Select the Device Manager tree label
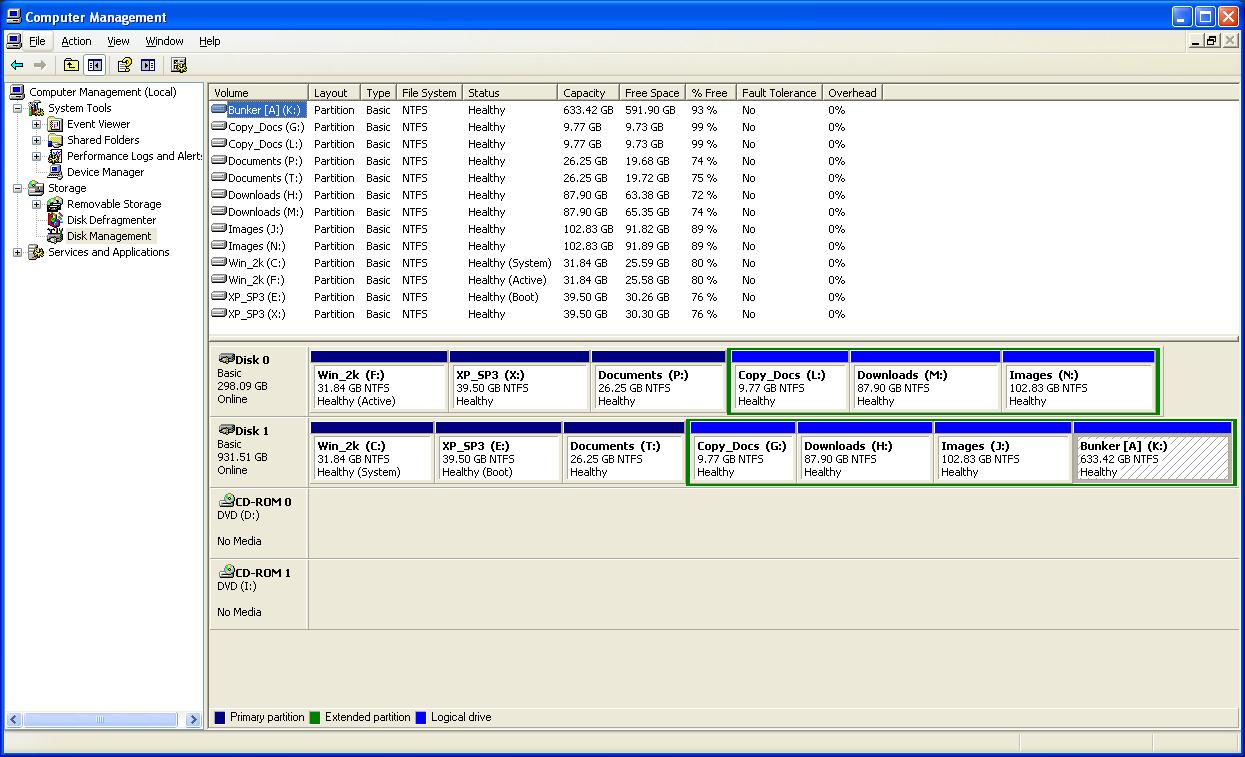This screenshot has width=1245, height=757. 105,172
